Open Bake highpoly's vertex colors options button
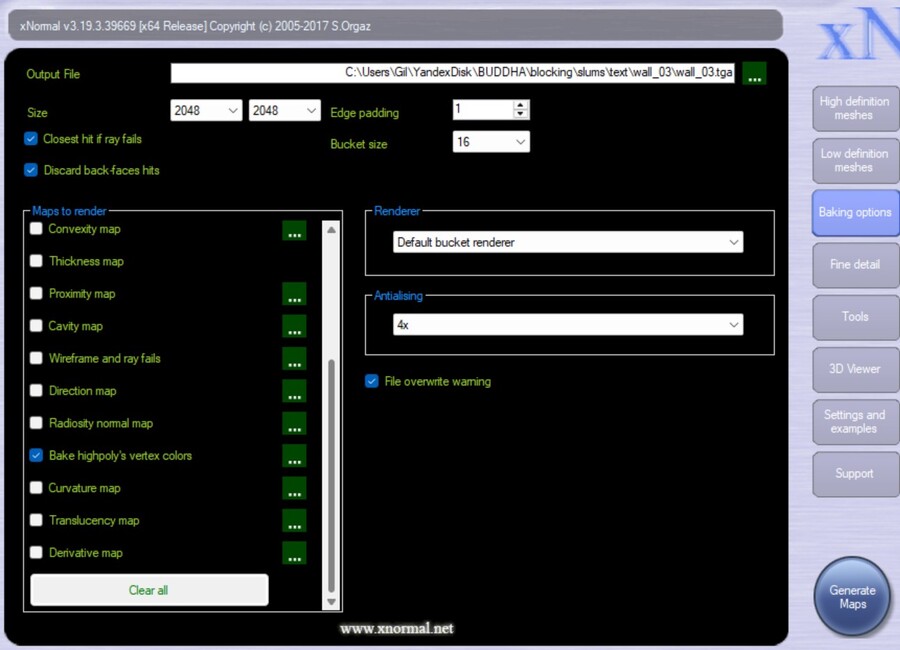The image size is (900, 650). click(294, 456)
